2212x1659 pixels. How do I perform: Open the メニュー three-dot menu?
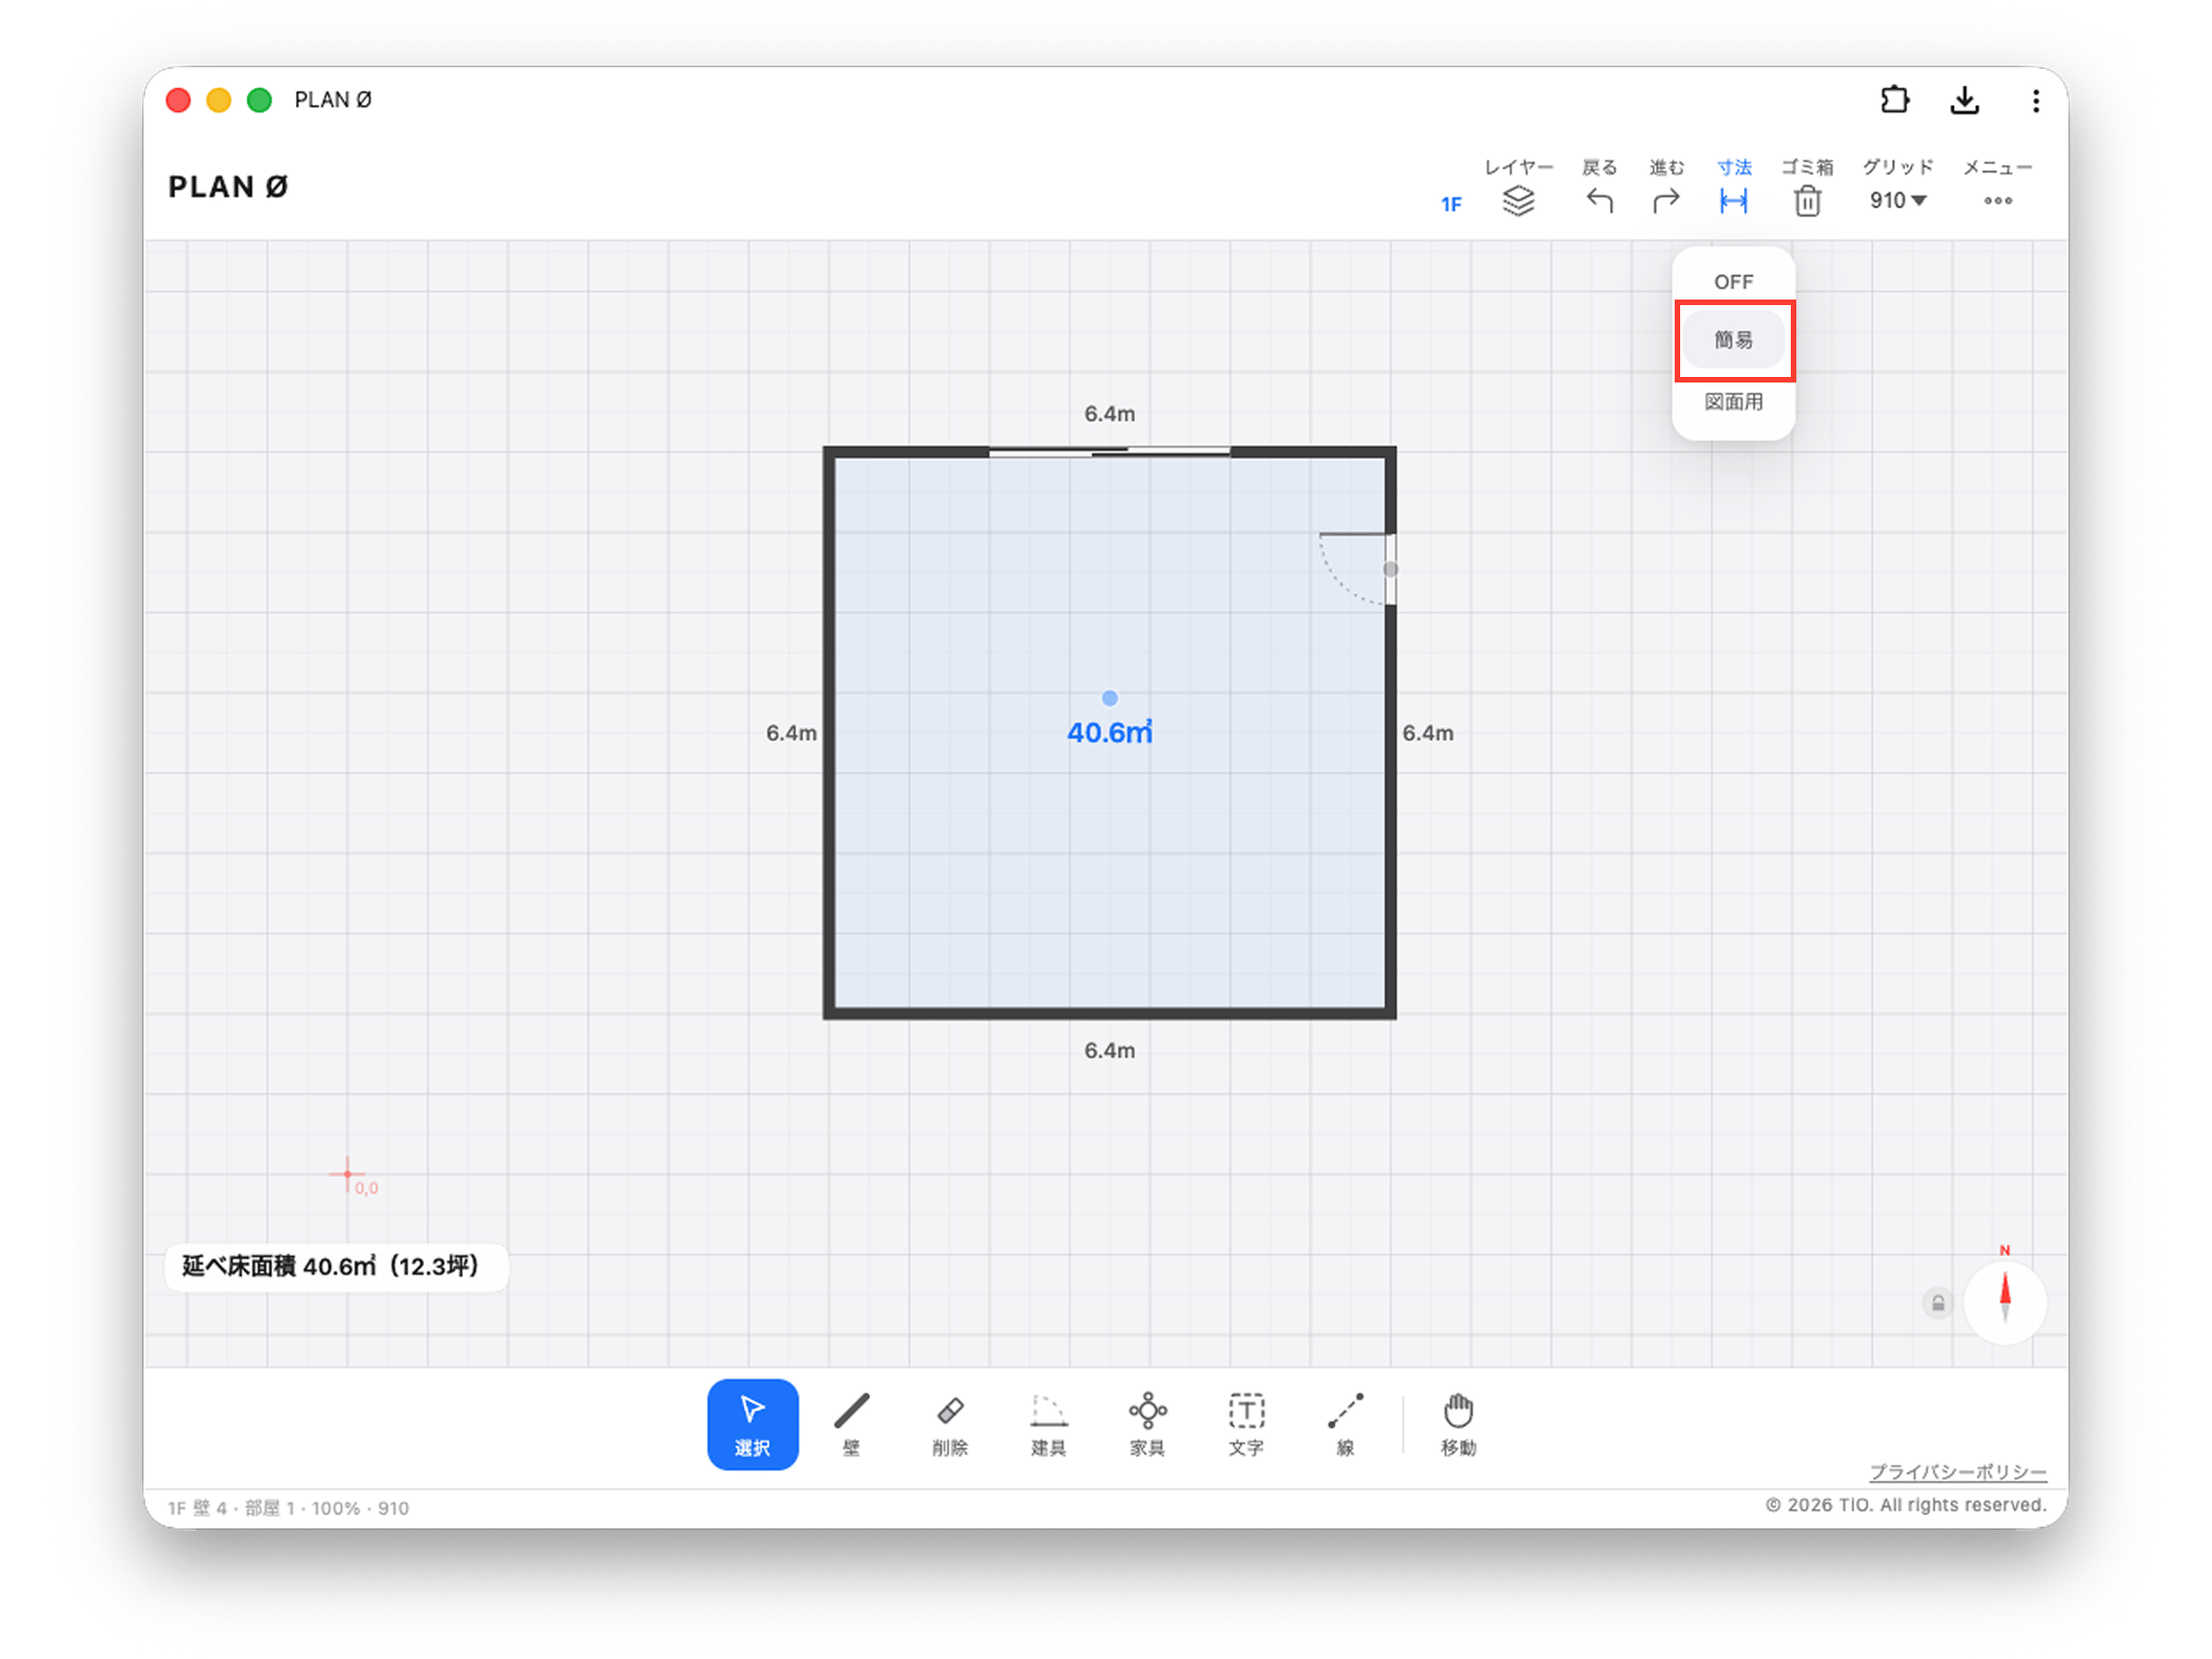click(x=1997, y=201)
